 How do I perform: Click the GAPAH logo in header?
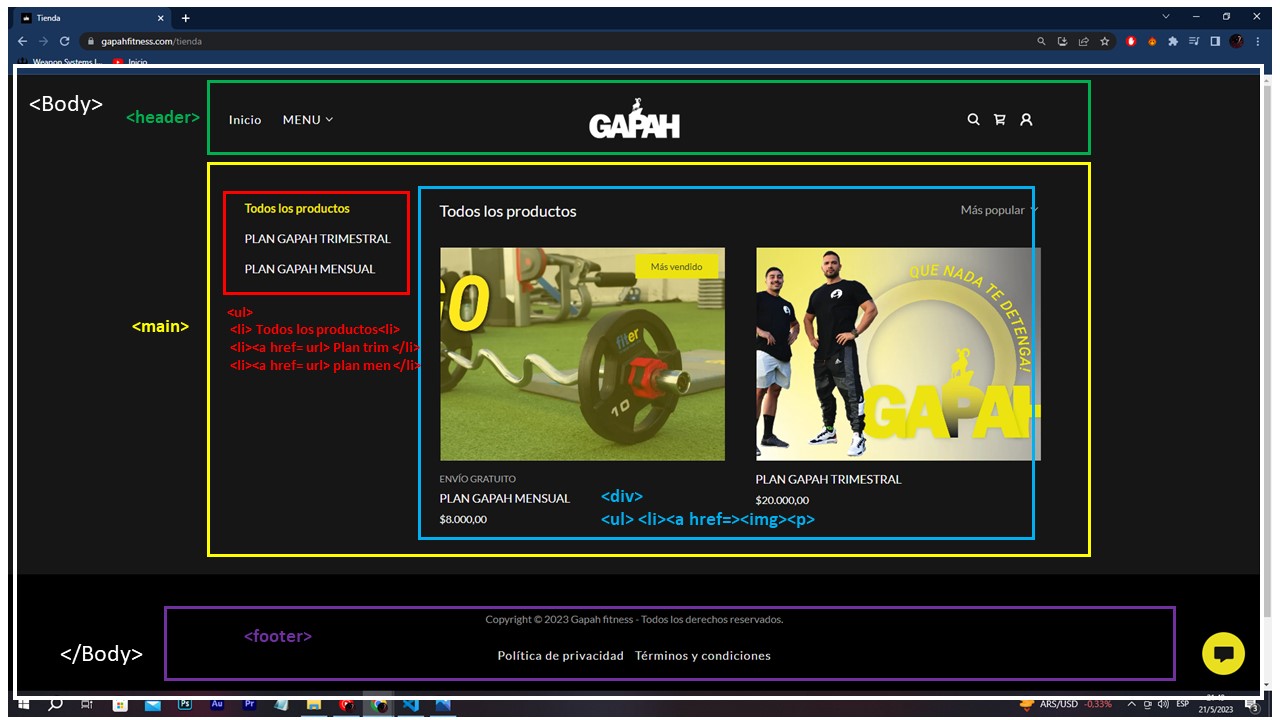pos(634,120)
